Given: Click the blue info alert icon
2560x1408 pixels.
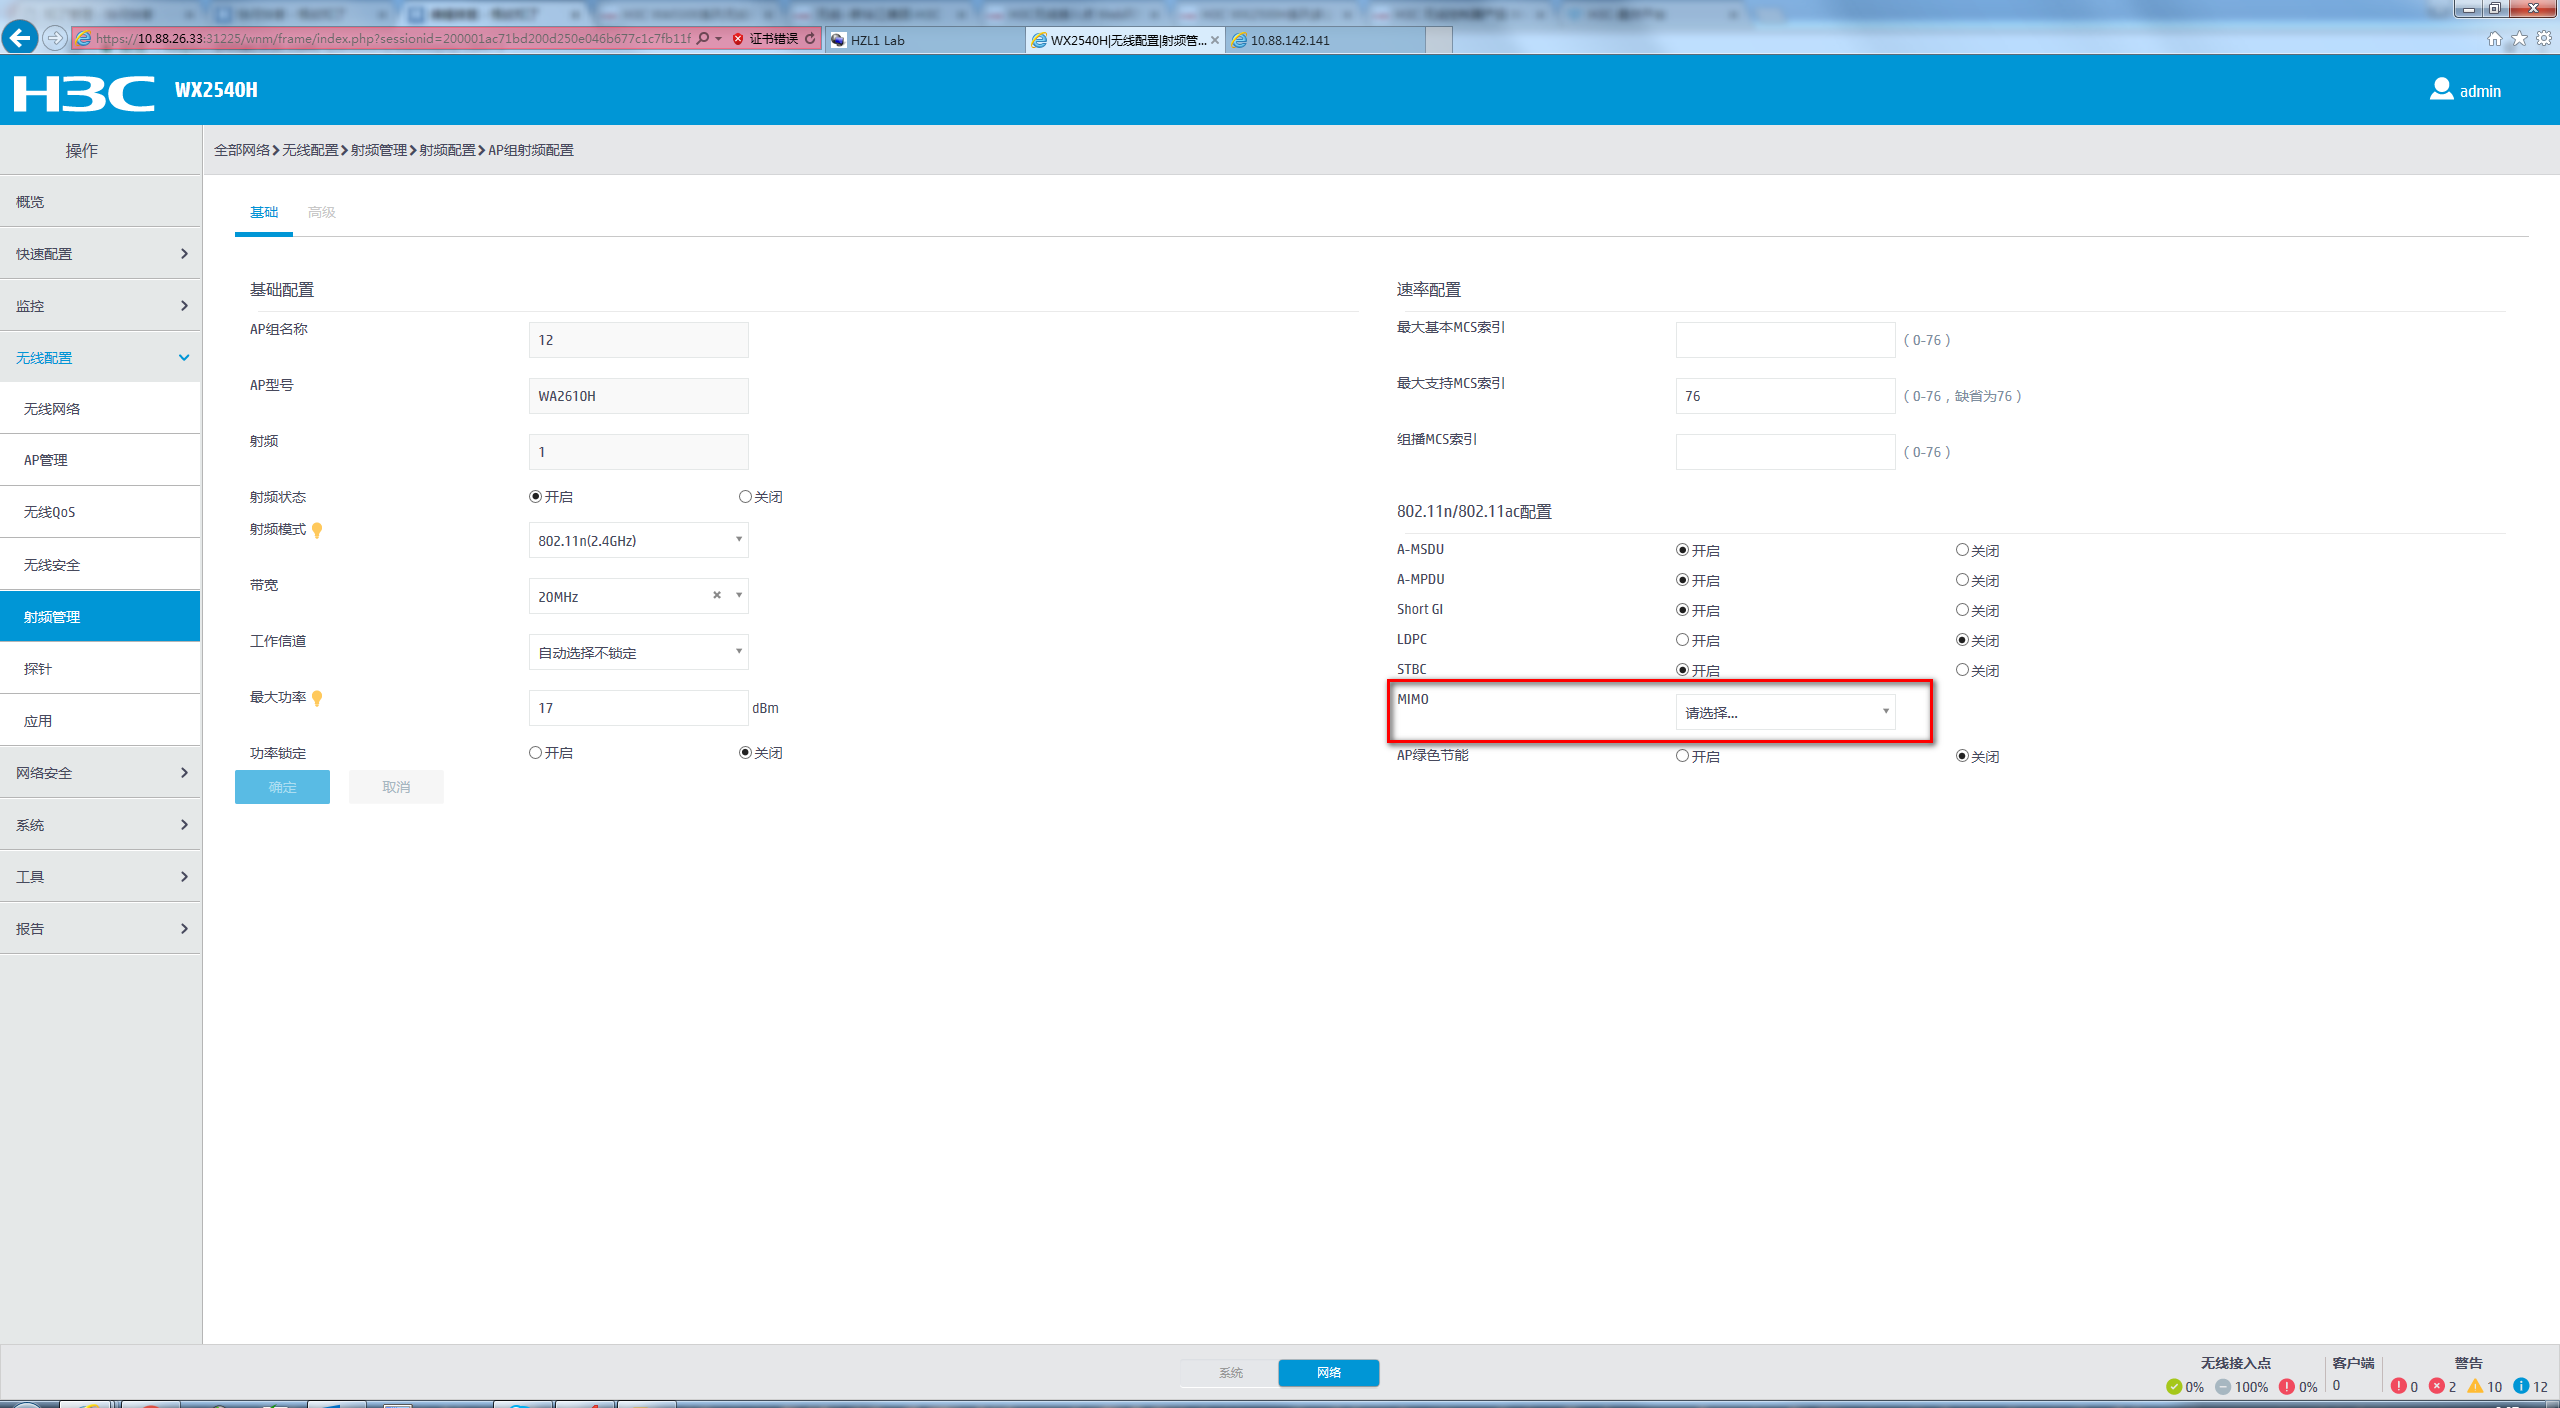Looking at the screenshot, I should pos(2521,1386).
